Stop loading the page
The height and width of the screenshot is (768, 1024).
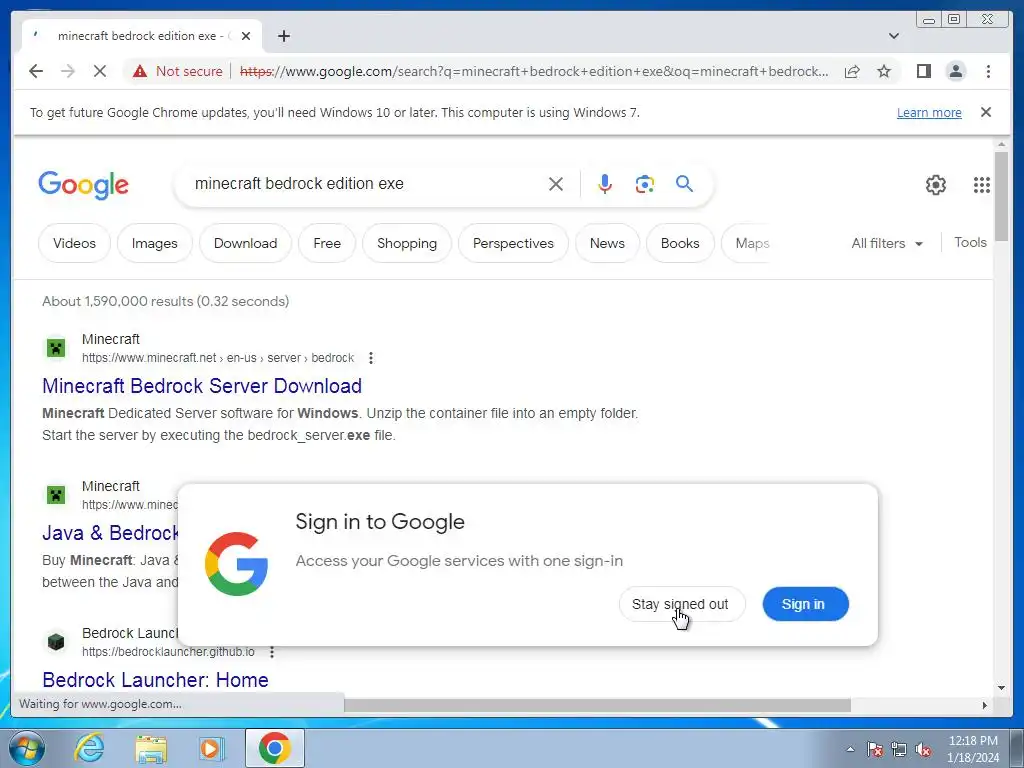100,71
